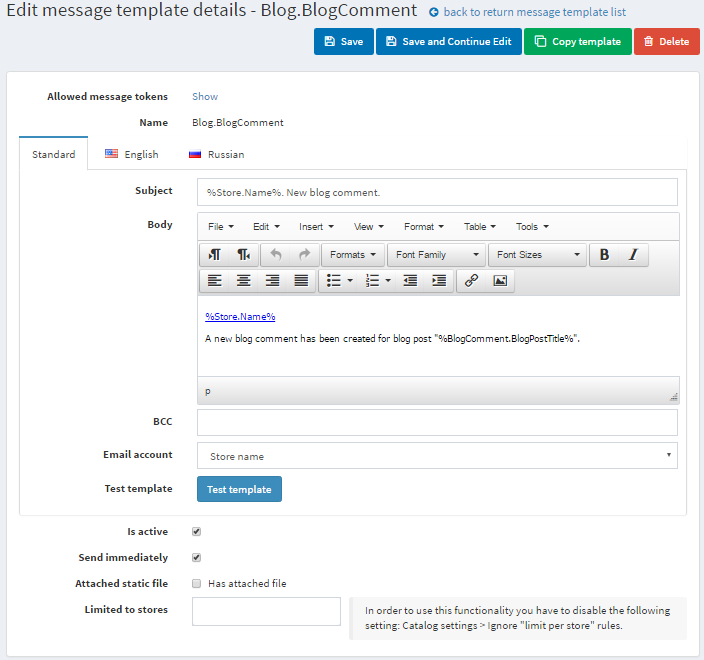Click the Blog.BlogComment name value
This screenshot has height=660, width=704.
(238, 123)
